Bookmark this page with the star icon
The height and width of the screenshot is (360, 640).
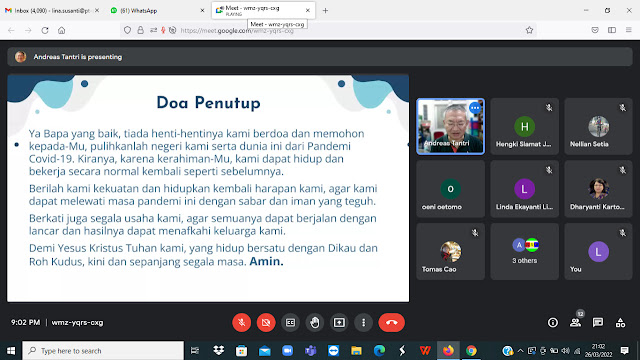click(x=529, y=30)
